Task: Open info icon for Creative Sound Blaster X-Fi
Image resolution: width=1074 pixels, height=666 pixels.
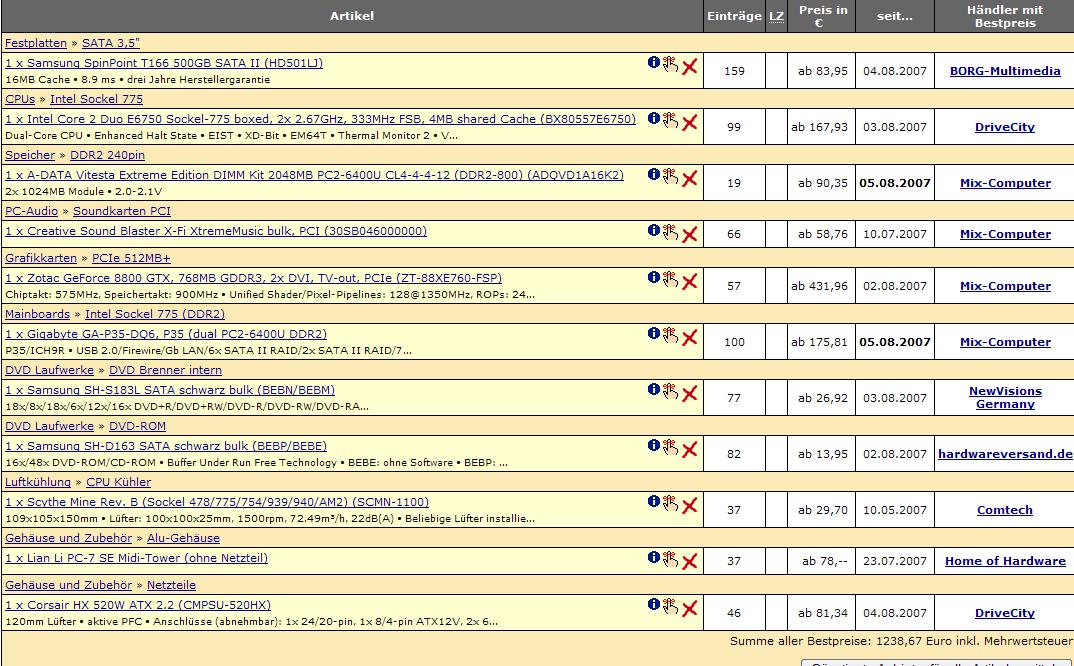Action: pos(653,231)
